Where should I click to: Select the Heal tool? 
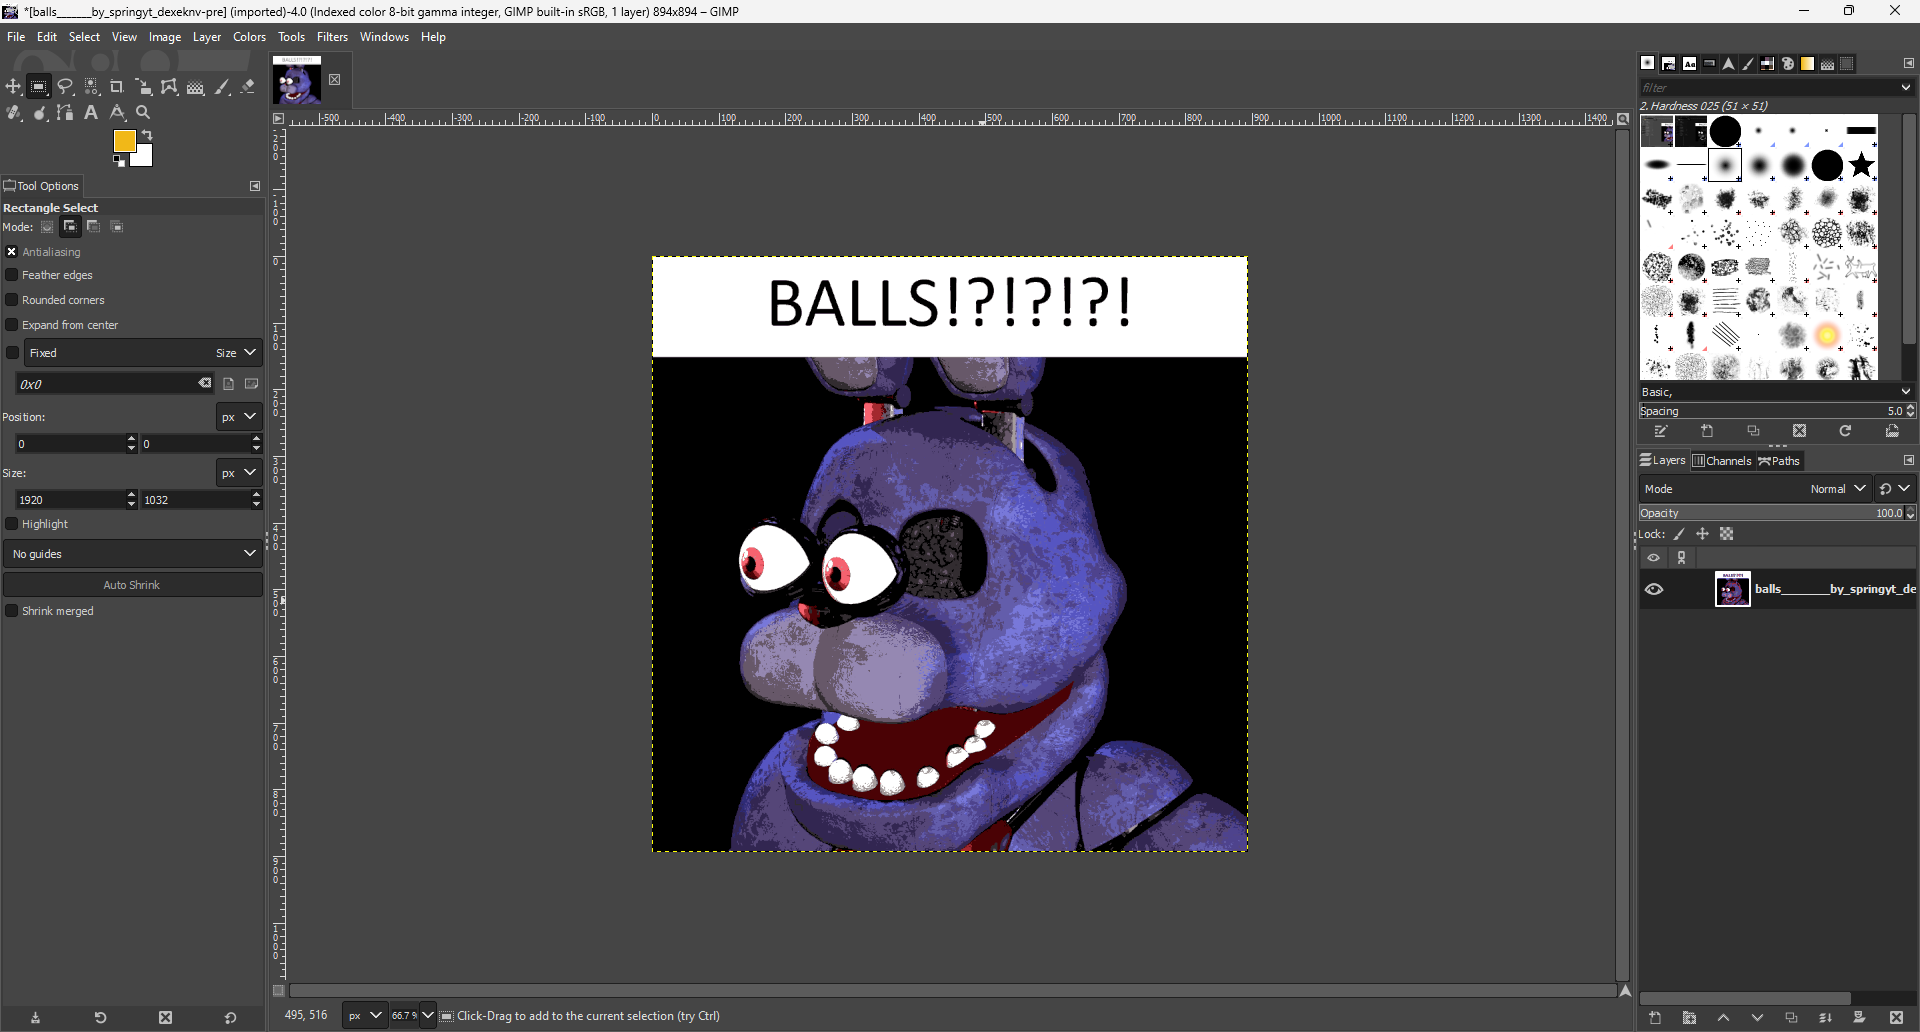(x=13, y=113)
